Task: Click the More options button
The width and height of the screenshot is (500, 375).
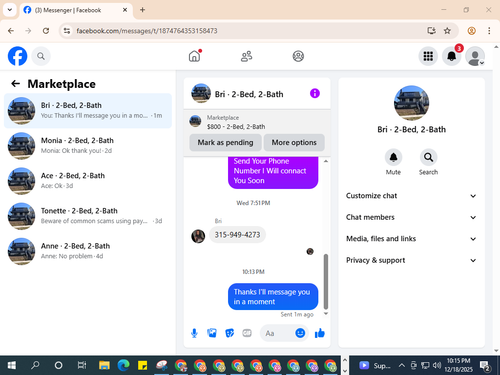Action: (294, 142)
